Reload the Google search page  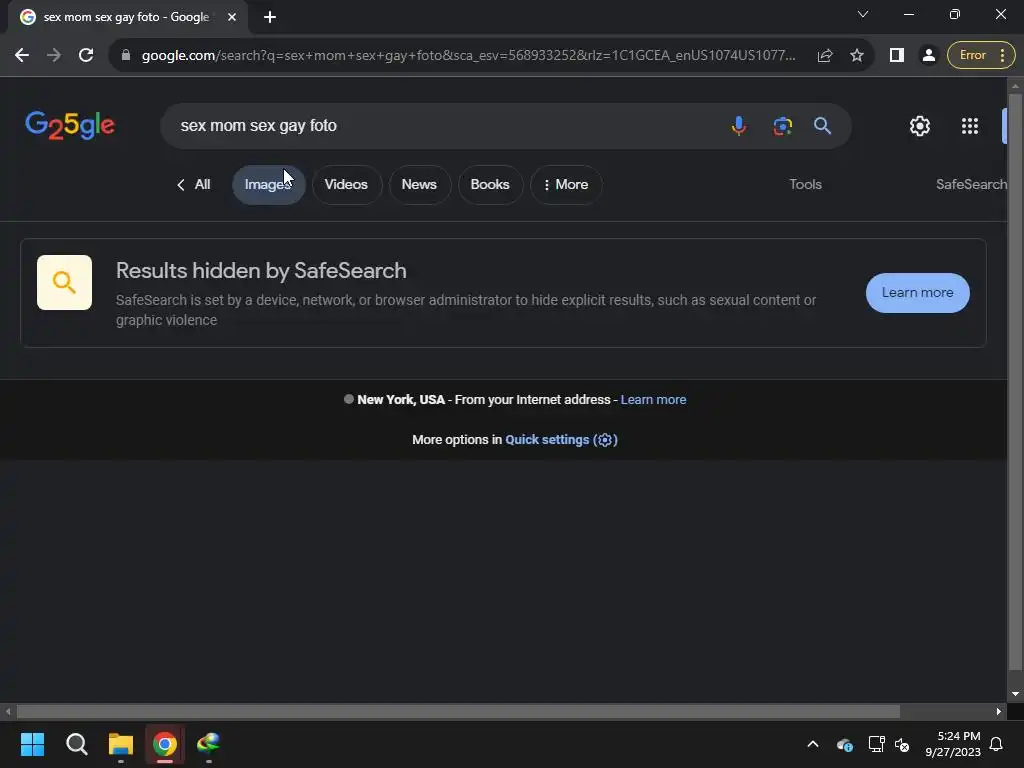click(x=86, y=56)
